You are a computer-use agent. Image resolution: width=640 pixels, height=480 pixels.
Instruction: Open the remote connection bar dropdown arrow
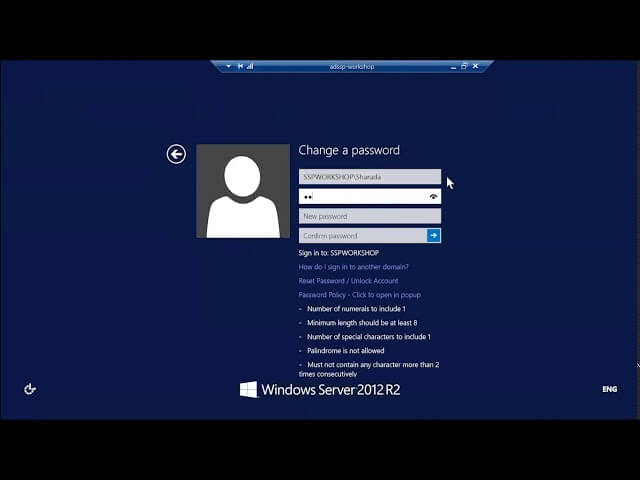point(229,66)
